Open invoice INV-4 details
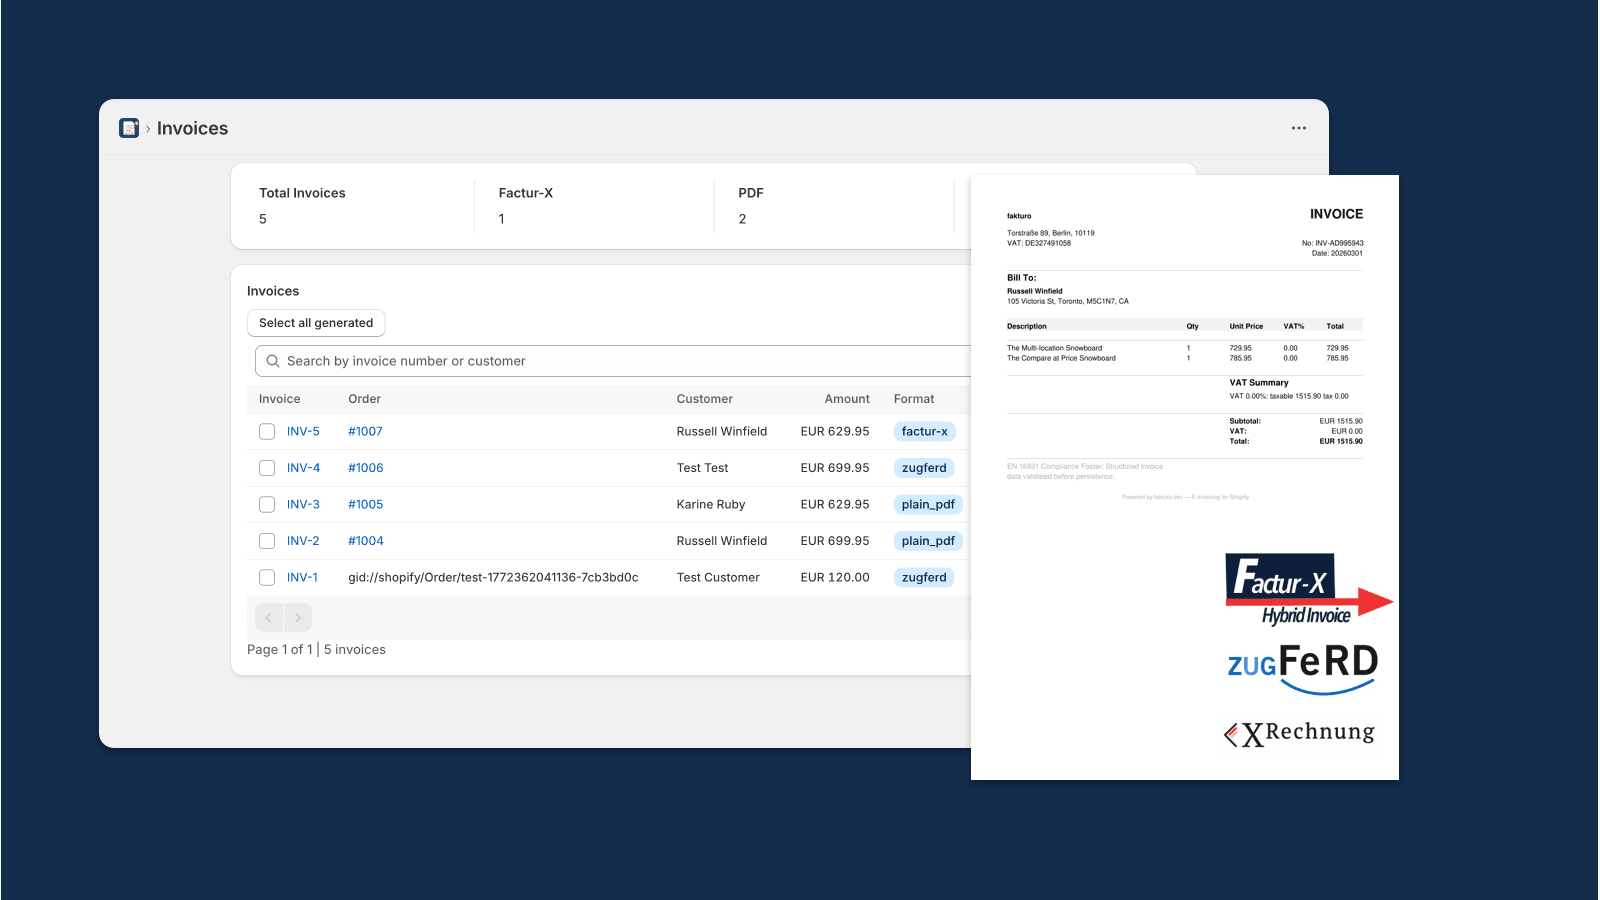This screenshot has width=1600, height=900. [x=303, y=467]
